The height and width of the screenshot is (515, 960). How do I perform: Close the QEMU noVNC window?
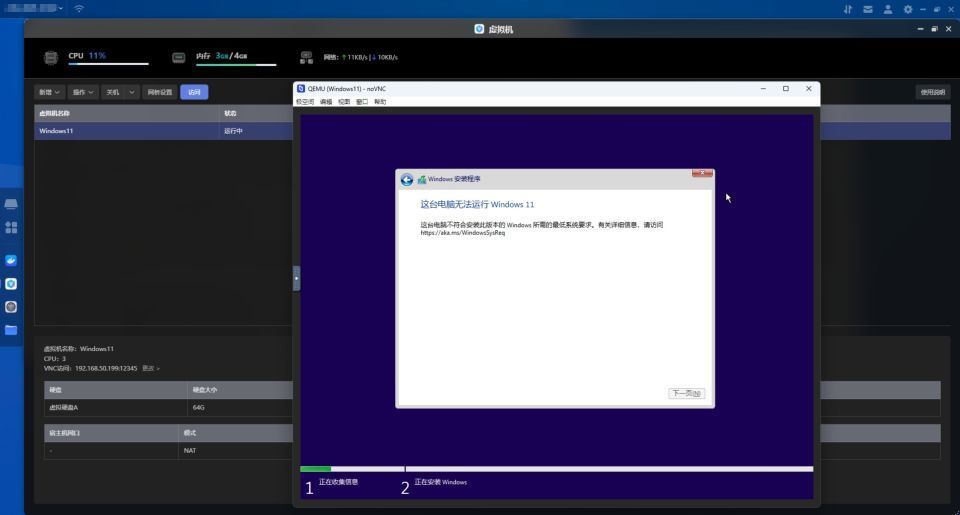(x=809, y=89)
